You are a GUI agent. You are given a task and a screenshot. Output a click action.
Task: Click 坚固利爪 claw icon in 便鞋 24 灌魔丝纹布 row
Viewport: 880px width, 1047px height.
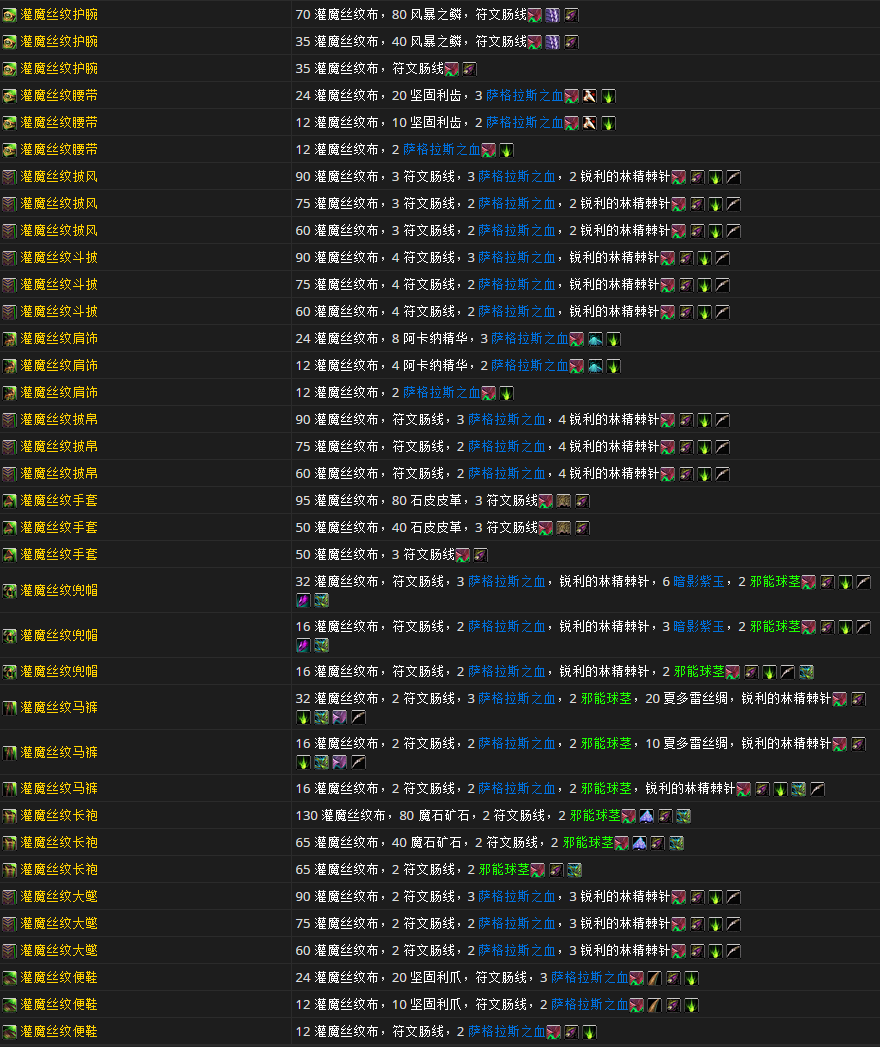(x=655, y=978)
